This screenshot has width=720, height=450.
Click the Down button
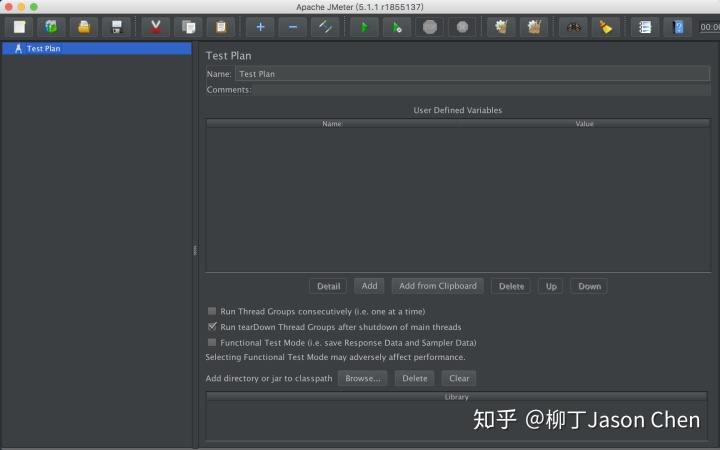589,286
